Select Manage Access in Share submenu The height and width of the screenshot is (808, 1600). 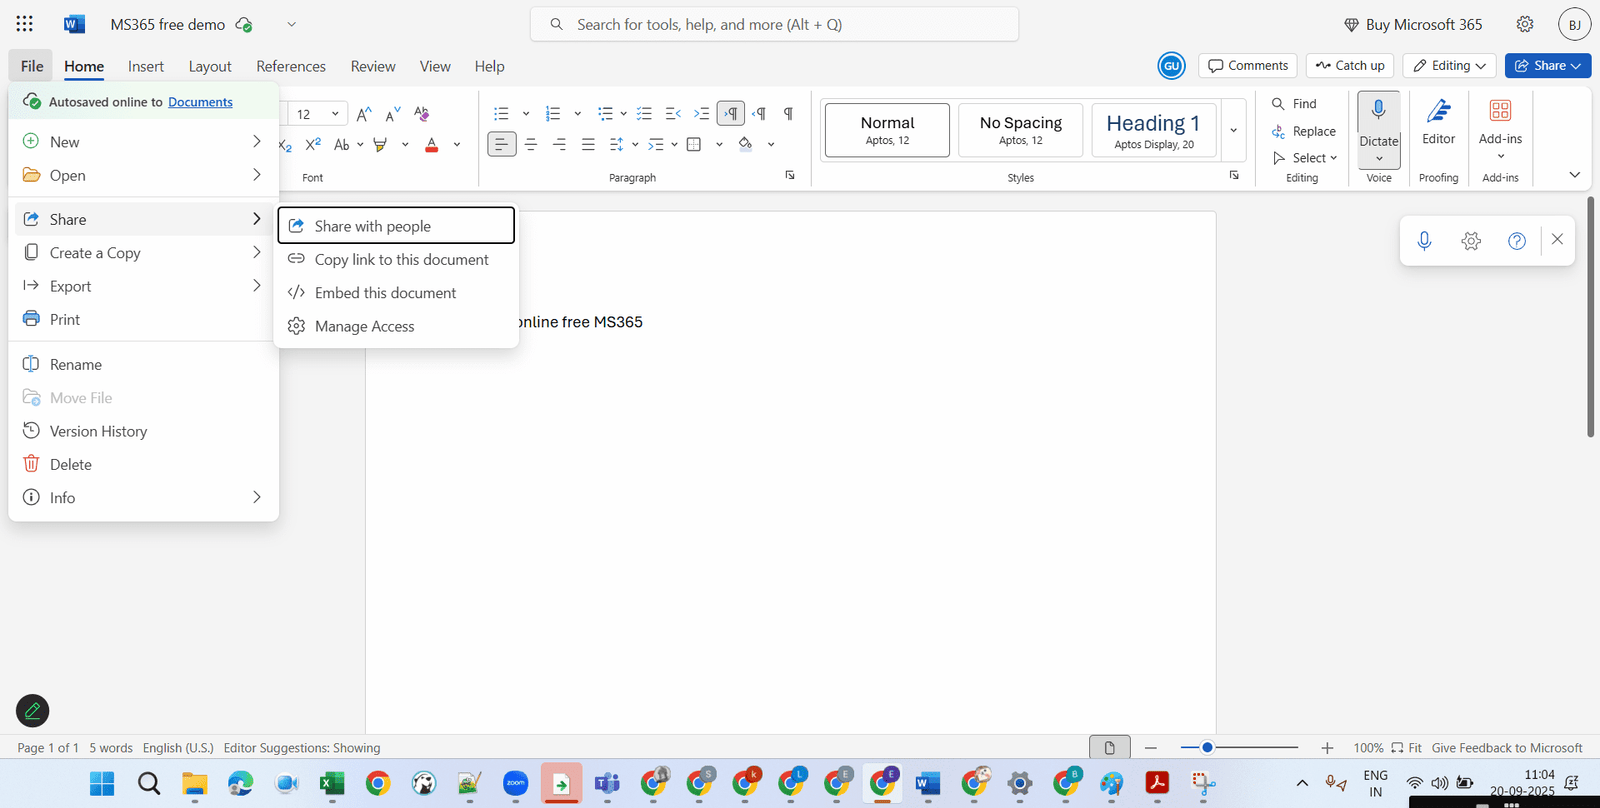coord(364,327)
